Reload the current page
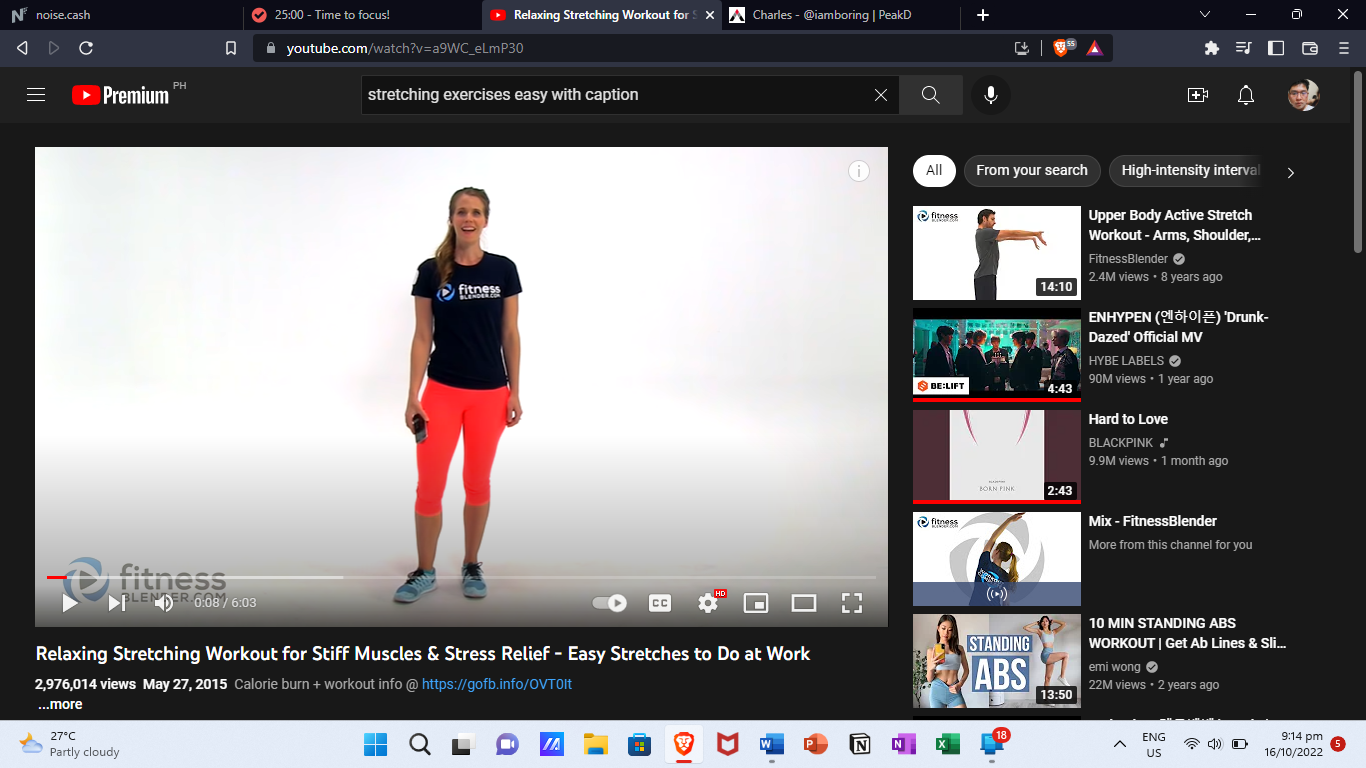Viewport: 1366px width, 768px height. click(x=86, y=48)
